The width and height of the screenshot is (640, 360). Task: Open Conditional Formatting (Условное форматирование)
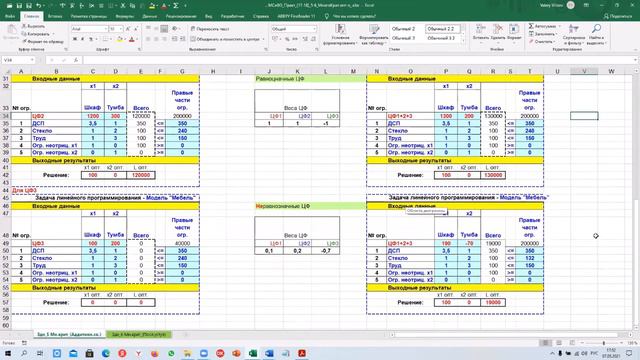pyautogui.click(x=340, y=34)
